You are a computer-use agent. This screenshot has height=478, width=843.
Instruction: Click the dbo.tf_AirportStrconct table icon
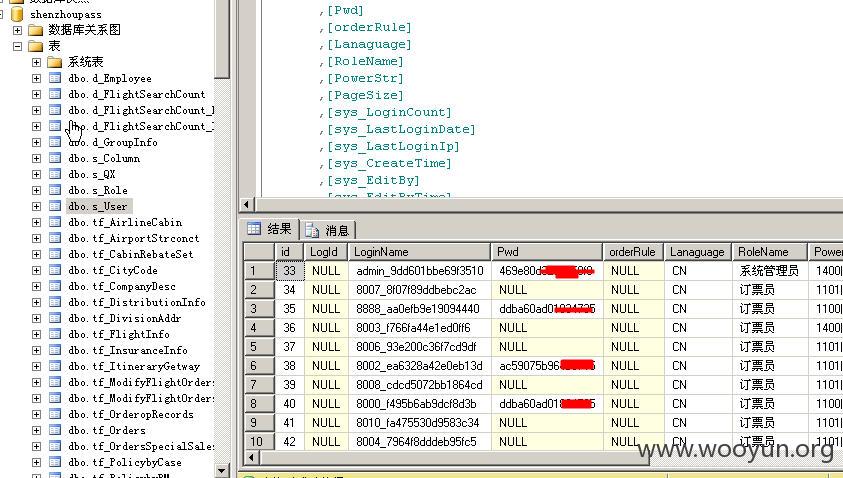point(55,238)
